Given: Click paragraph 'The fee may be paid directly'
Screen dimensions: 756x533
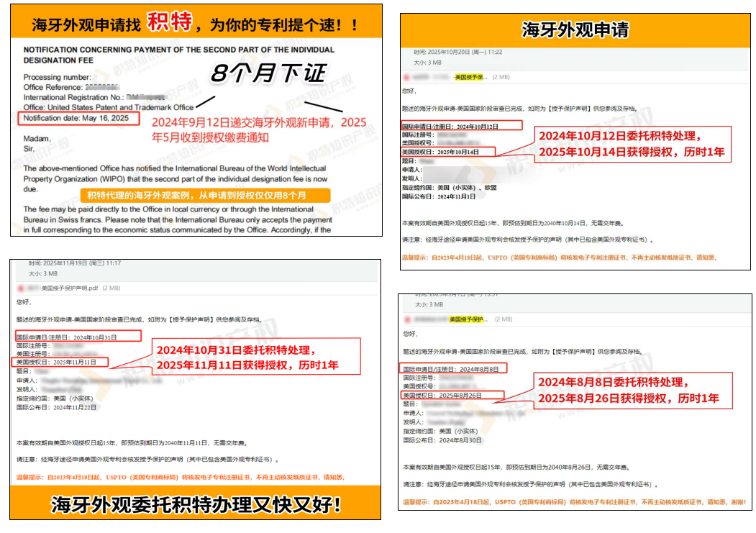Looking at the screenshot, I should point(178,220).
